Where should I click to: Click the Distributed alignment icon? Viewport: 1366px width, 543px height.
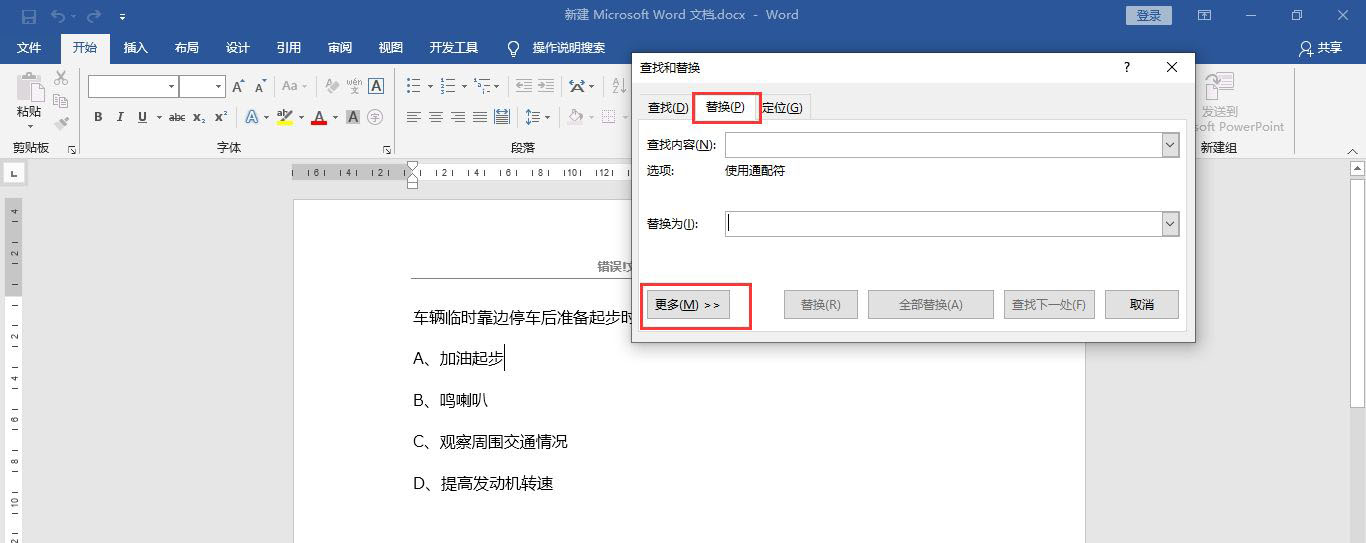pos(502,117)
